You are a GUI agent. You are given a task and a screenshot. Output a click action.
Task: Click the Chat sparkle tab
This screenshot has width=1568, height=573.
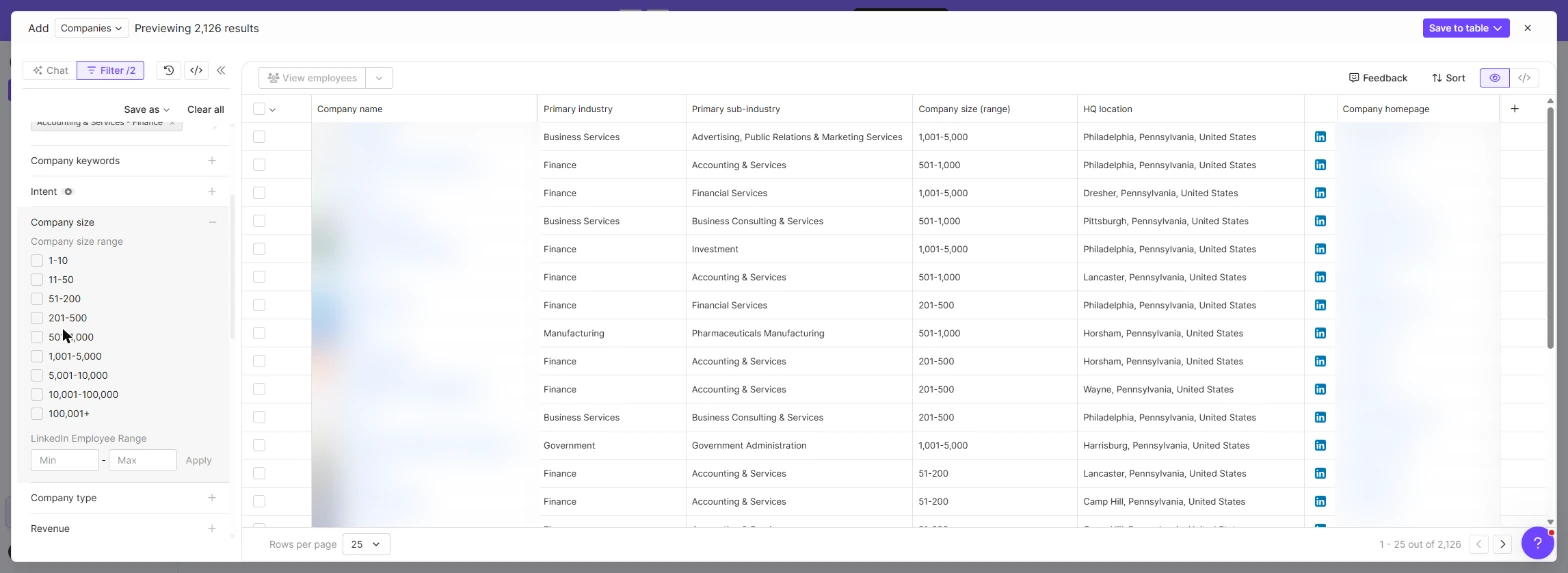pyautogui.click(x=50, y=70)
